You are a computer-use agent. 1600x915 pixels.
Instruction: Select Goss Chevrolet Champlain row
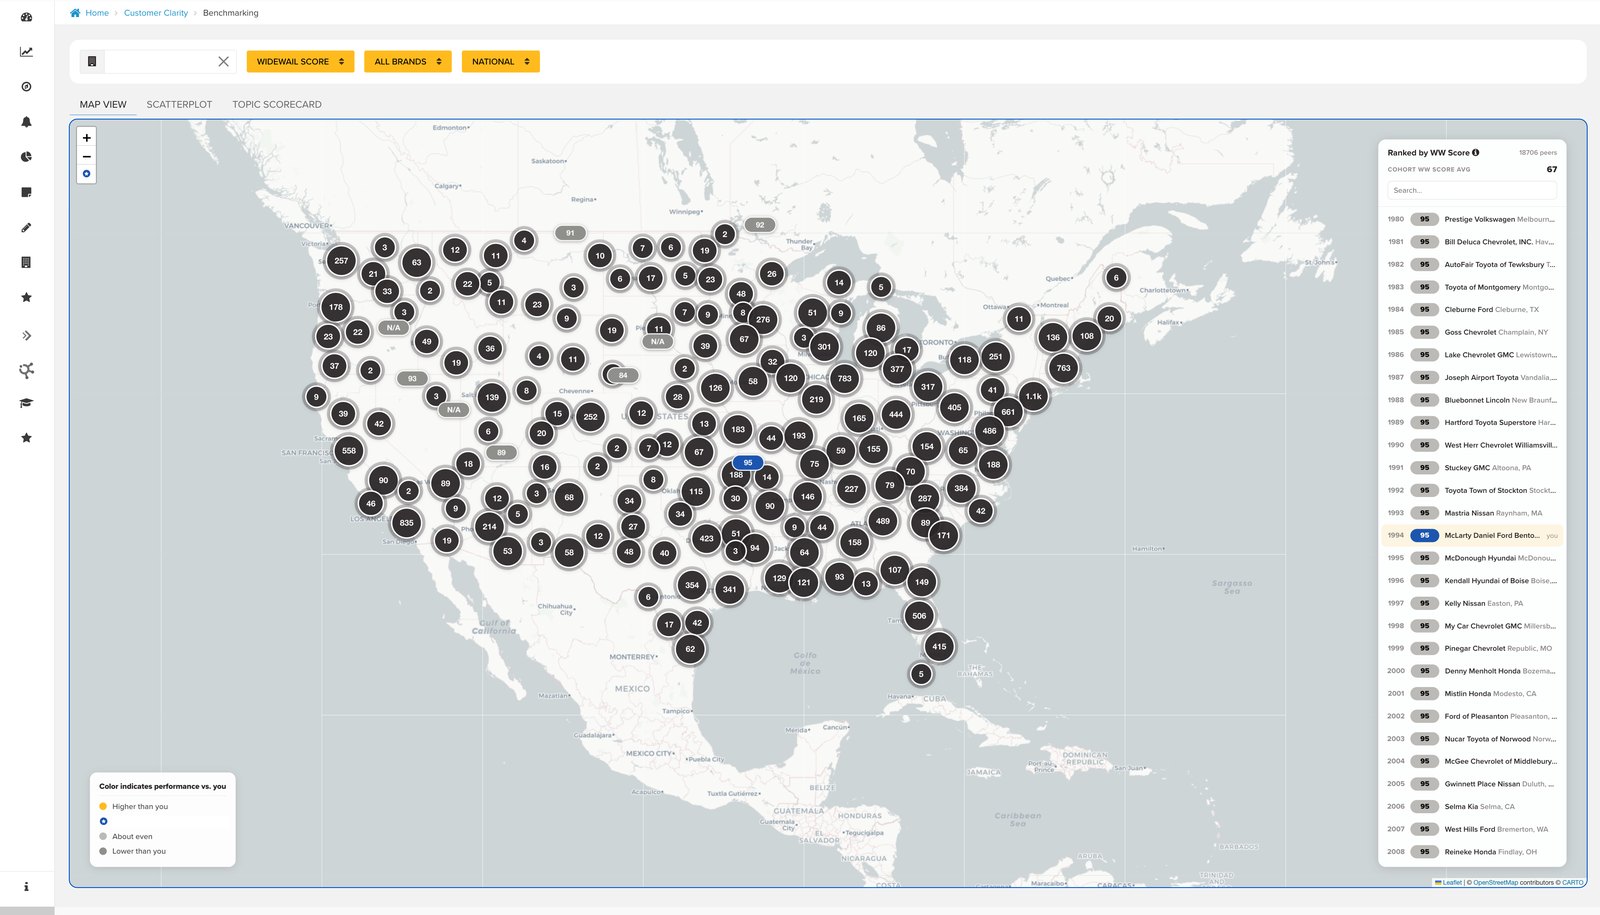(1472, 332)
